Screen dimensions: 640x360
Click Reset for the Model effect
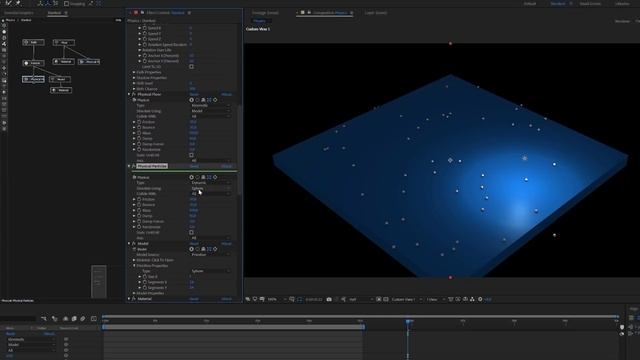(x=194, y=244)
